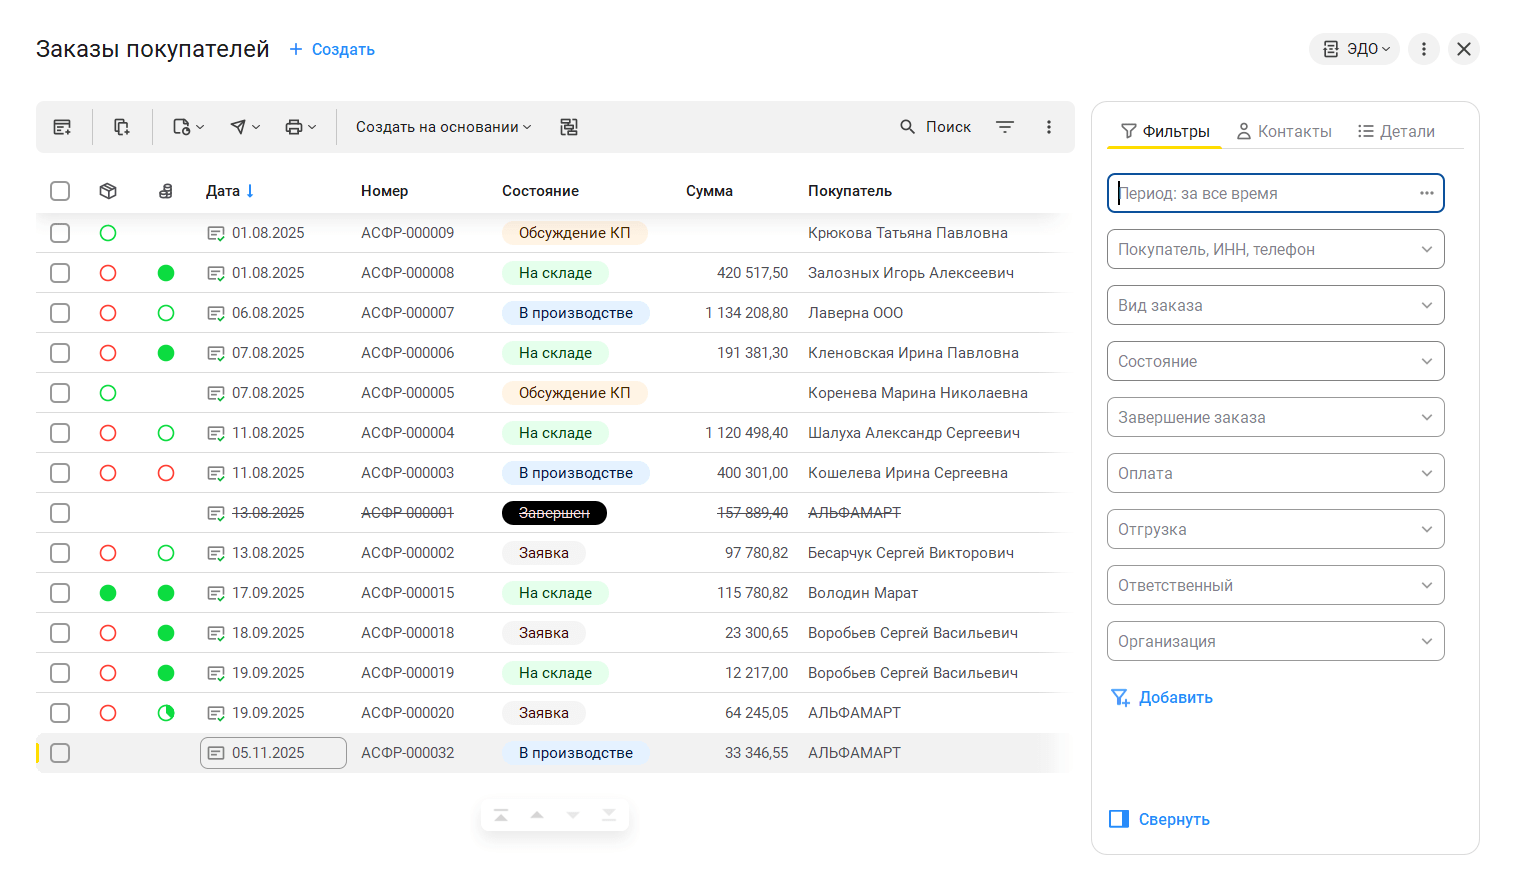Click the list settings filter icon beside Поиск
Viewport: 1514px width, 869px height.
coord(1005,127)
